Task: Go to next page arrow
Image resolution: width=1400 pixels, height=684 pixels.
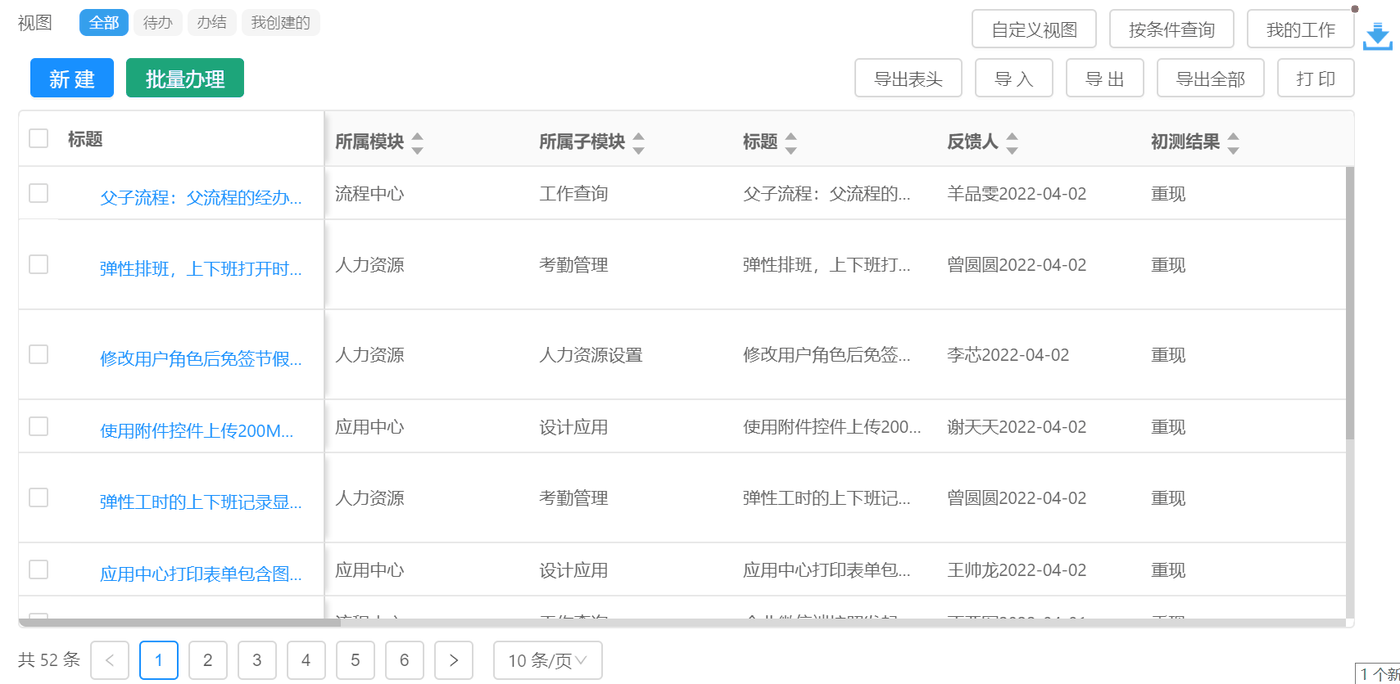Action: [x=454, y=660]
